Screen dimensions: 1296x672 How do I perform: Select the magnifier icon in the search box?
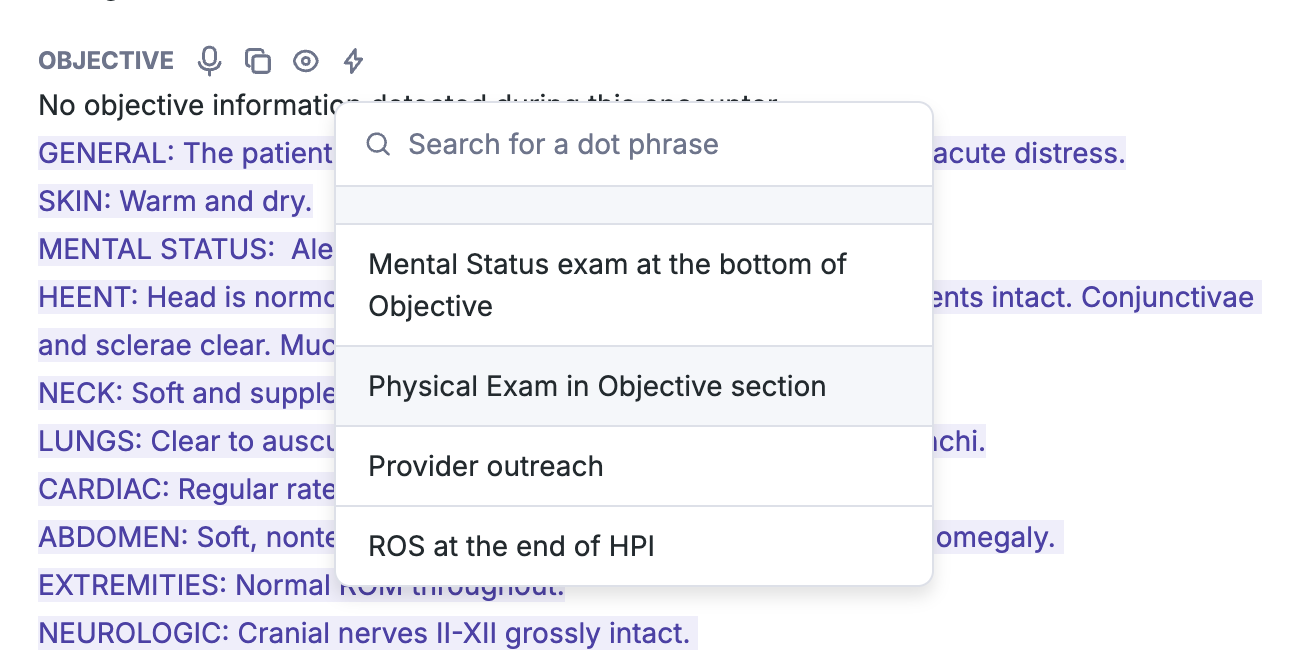pos(378,144)
